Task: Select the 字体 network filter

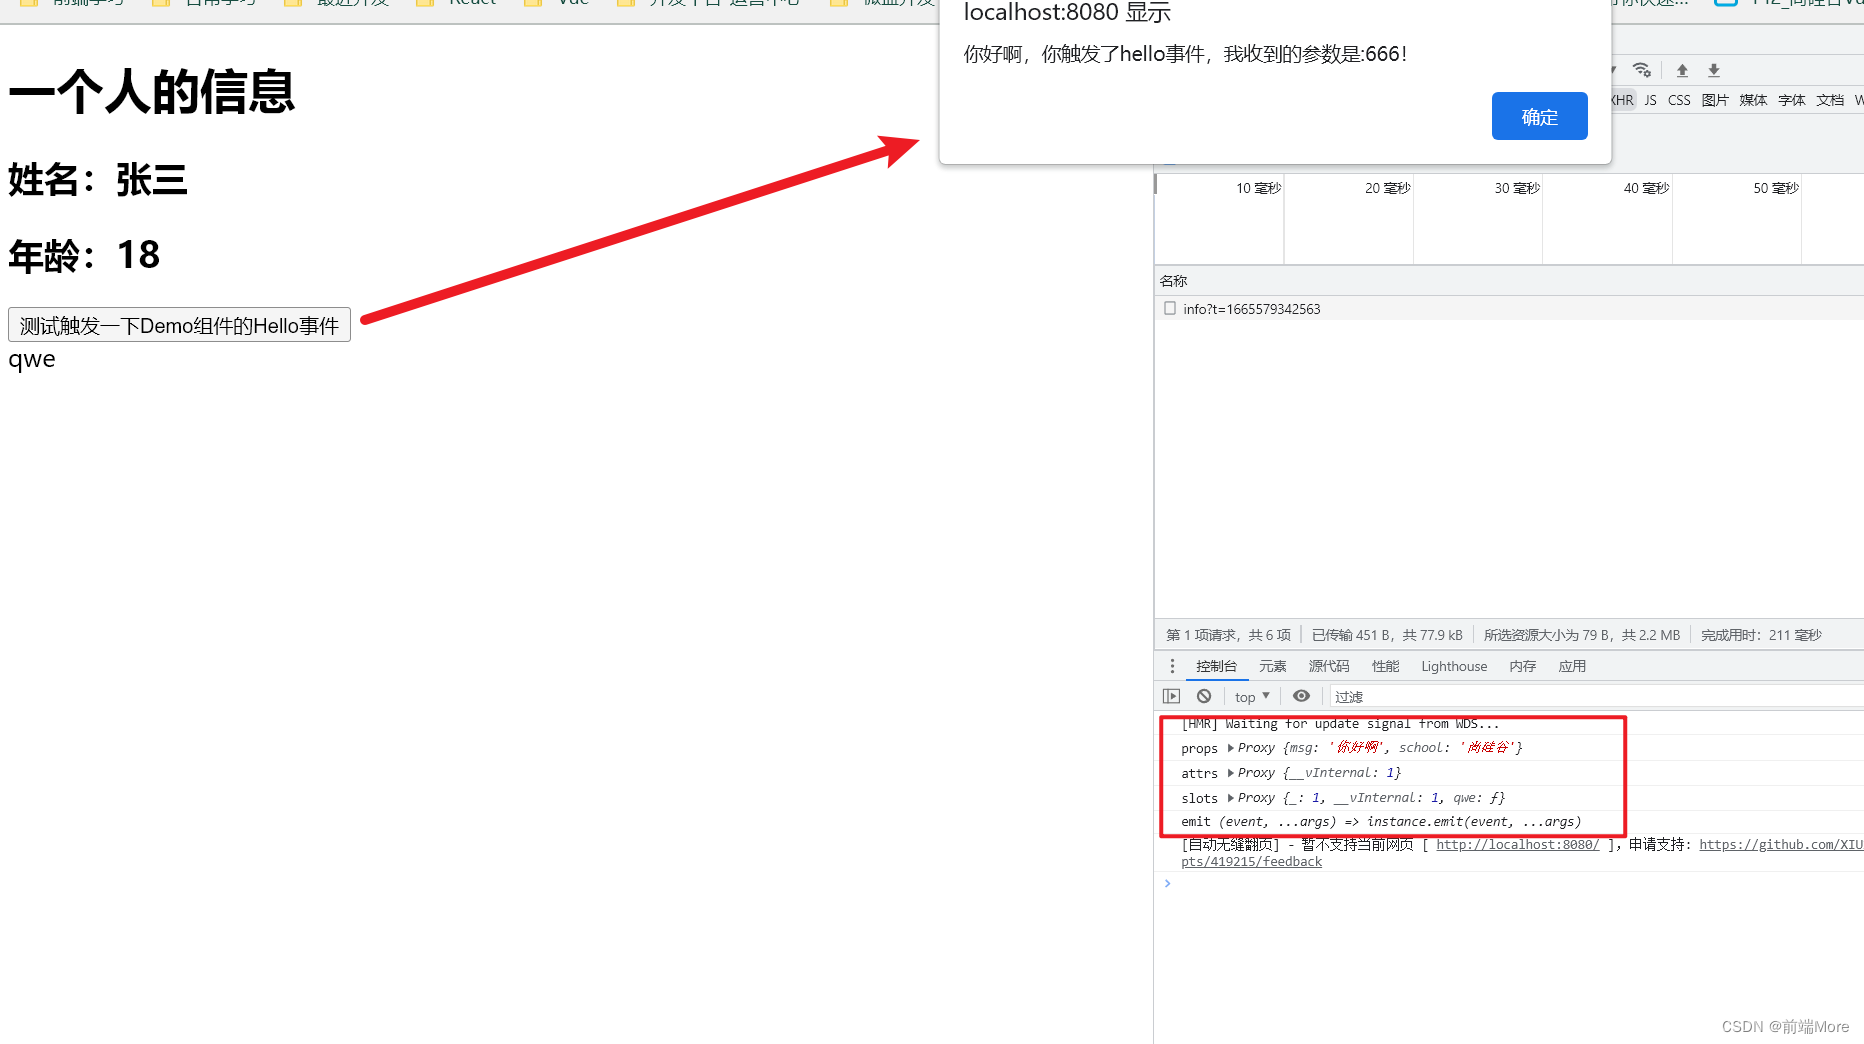Action: 1792,100
